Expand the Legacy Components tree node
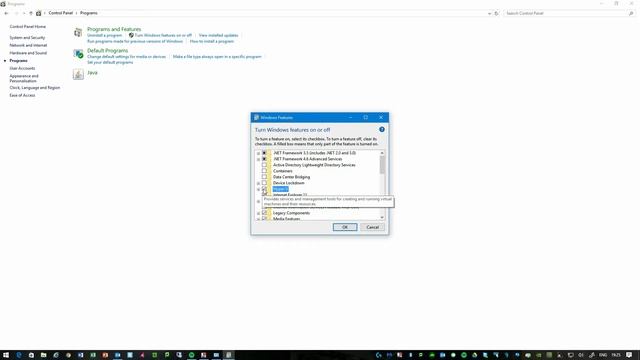 [258, 213]
